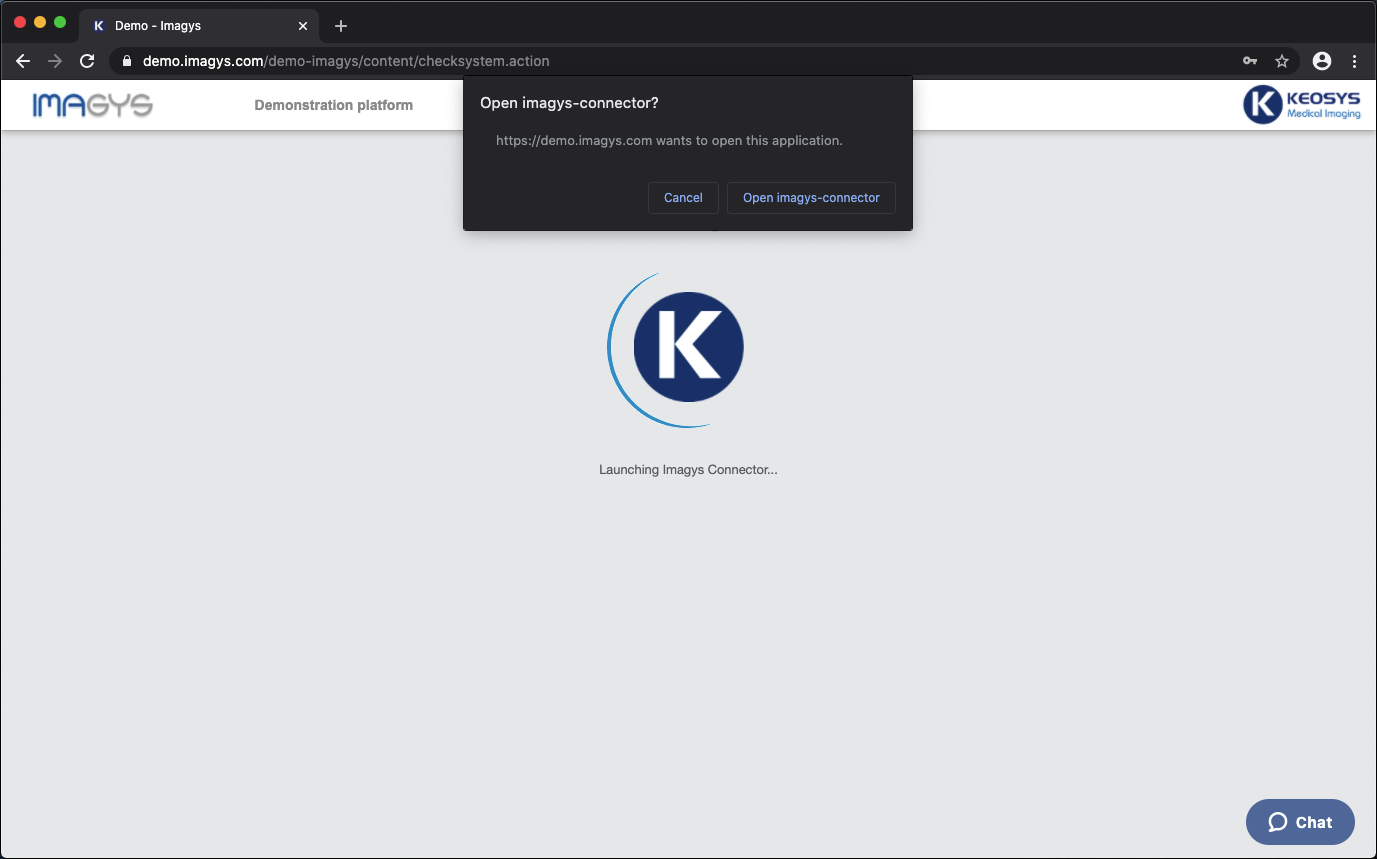Click the Keosys Medical Imaging logo
This screenshot has height=859, width=1377.
point(1301,105)
